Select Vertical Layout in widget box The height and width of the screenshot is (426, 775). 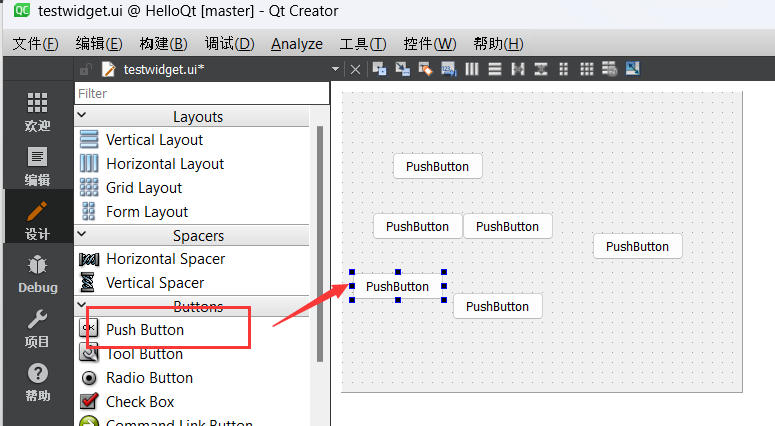(x=192, y=140)
